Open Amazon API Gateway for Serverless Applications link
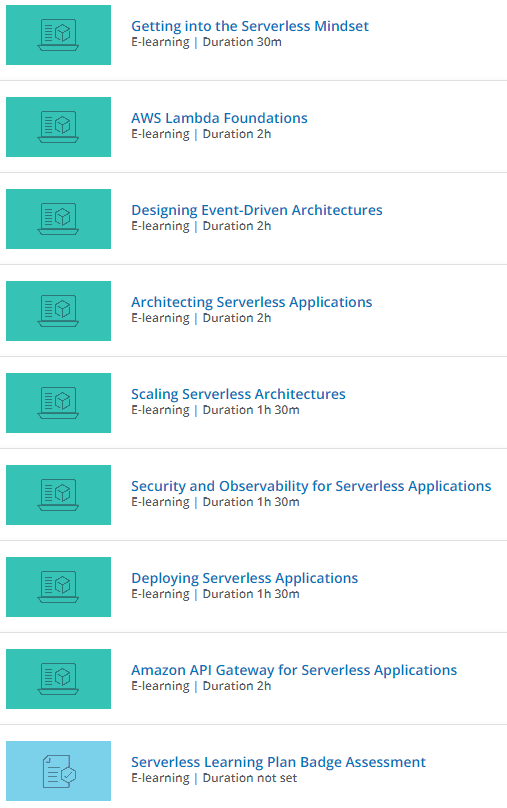The image size is (507, 808). tap(294, 670)
